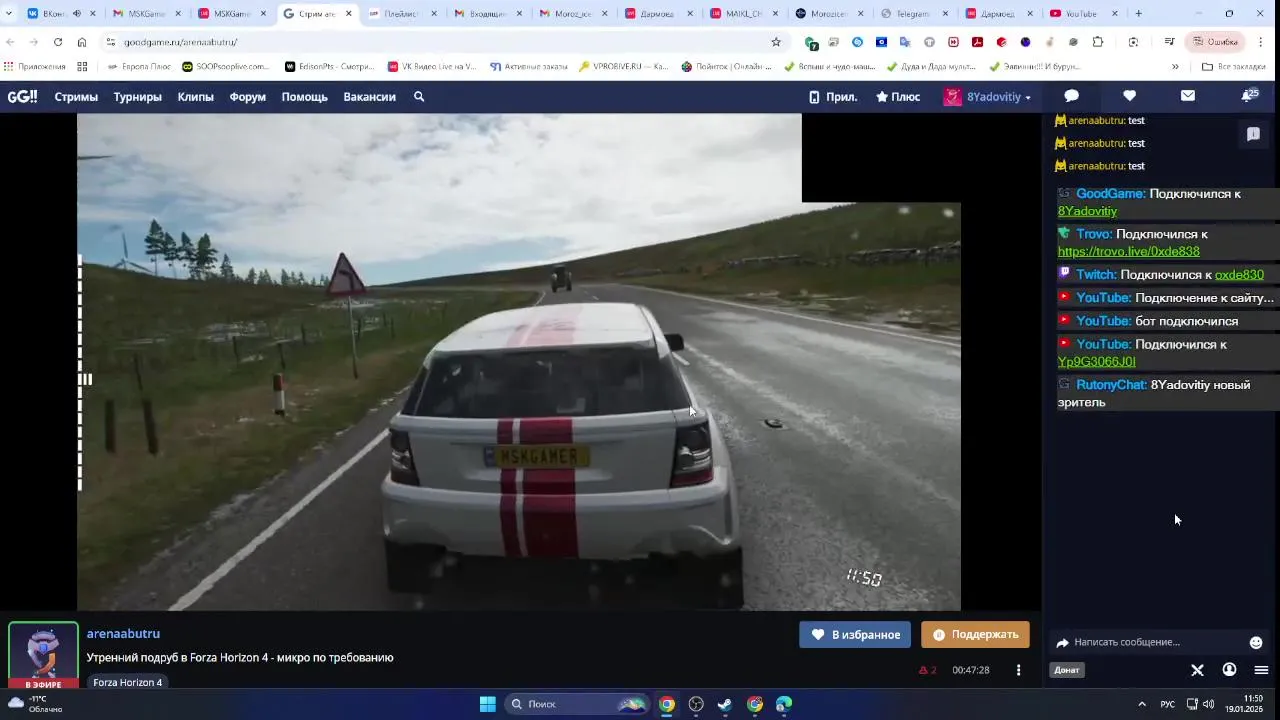Click Chrome icon in taskbar
The height and width of the screenshot is (720, 1280).
tap(667, 704)
